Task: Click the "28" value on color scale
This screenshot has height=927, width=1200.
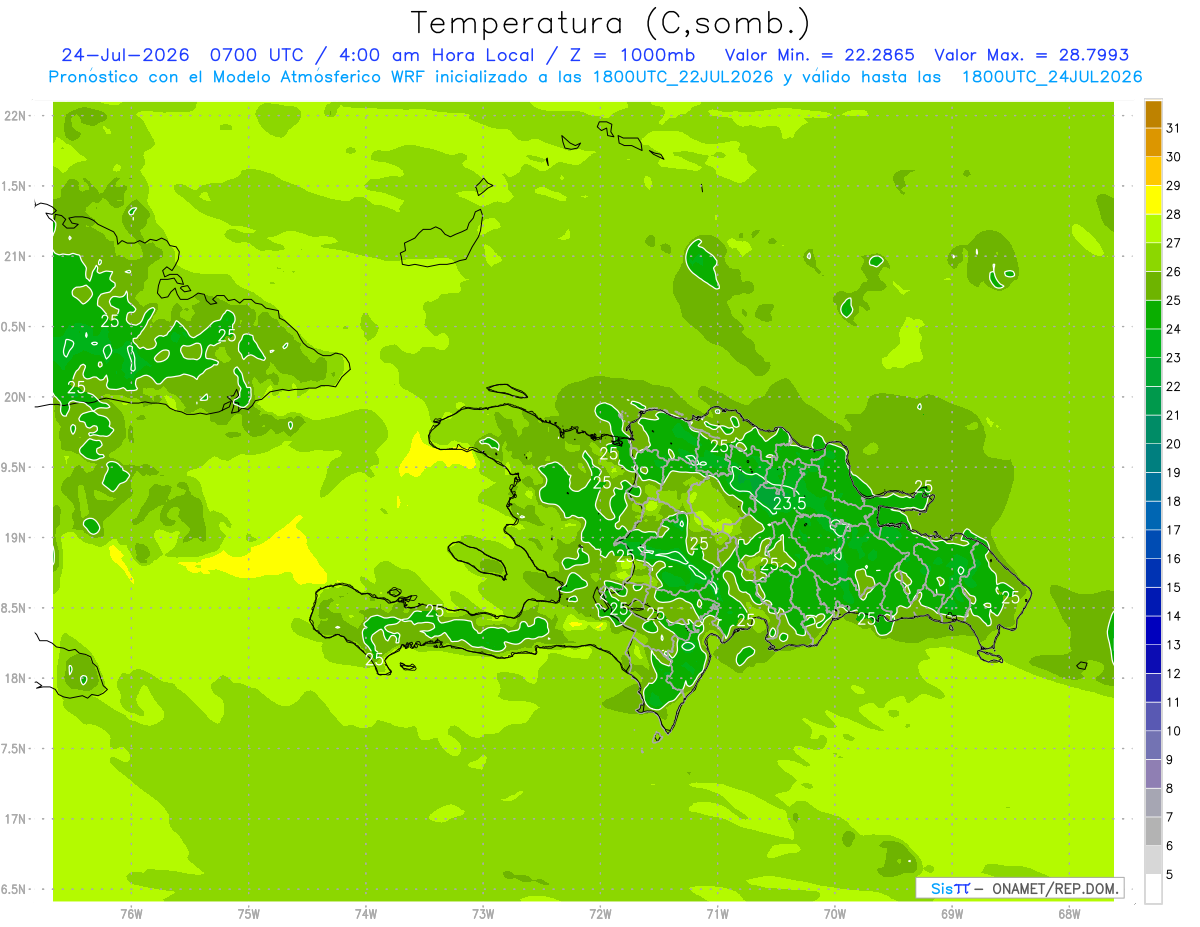Action: 1173,214
